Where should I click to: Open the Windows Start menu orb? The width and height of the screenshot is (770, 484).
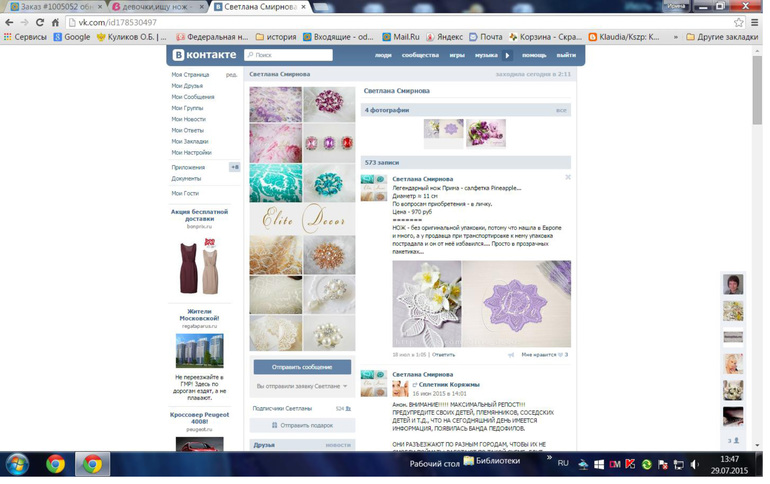point(17,464)
